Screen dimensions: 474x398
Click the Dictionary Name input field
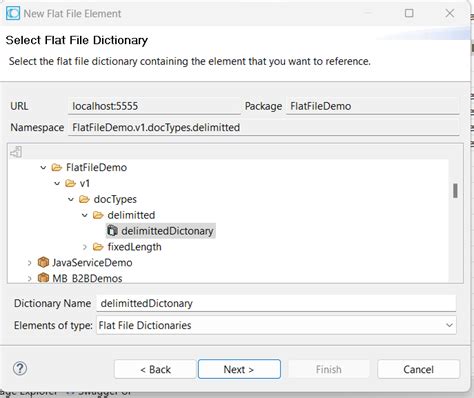click(276, 303)
